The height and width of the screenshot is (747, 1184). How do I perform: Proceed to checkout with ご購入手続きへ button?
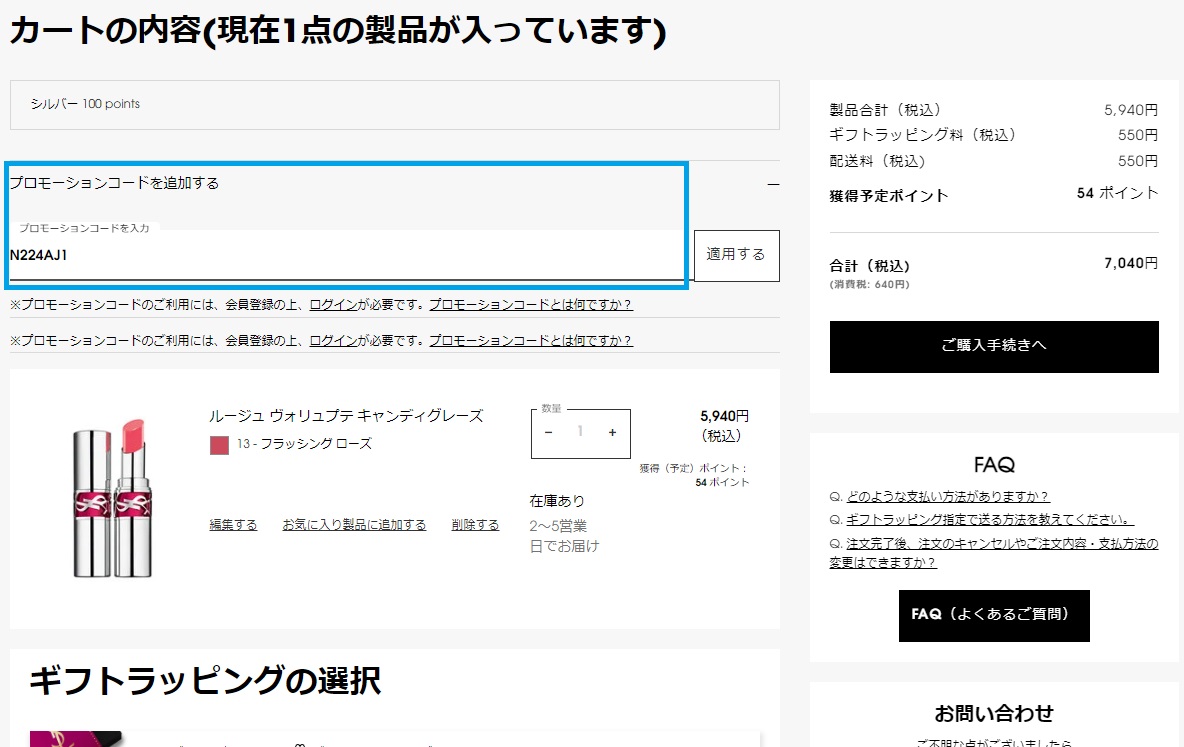(994, 347)
